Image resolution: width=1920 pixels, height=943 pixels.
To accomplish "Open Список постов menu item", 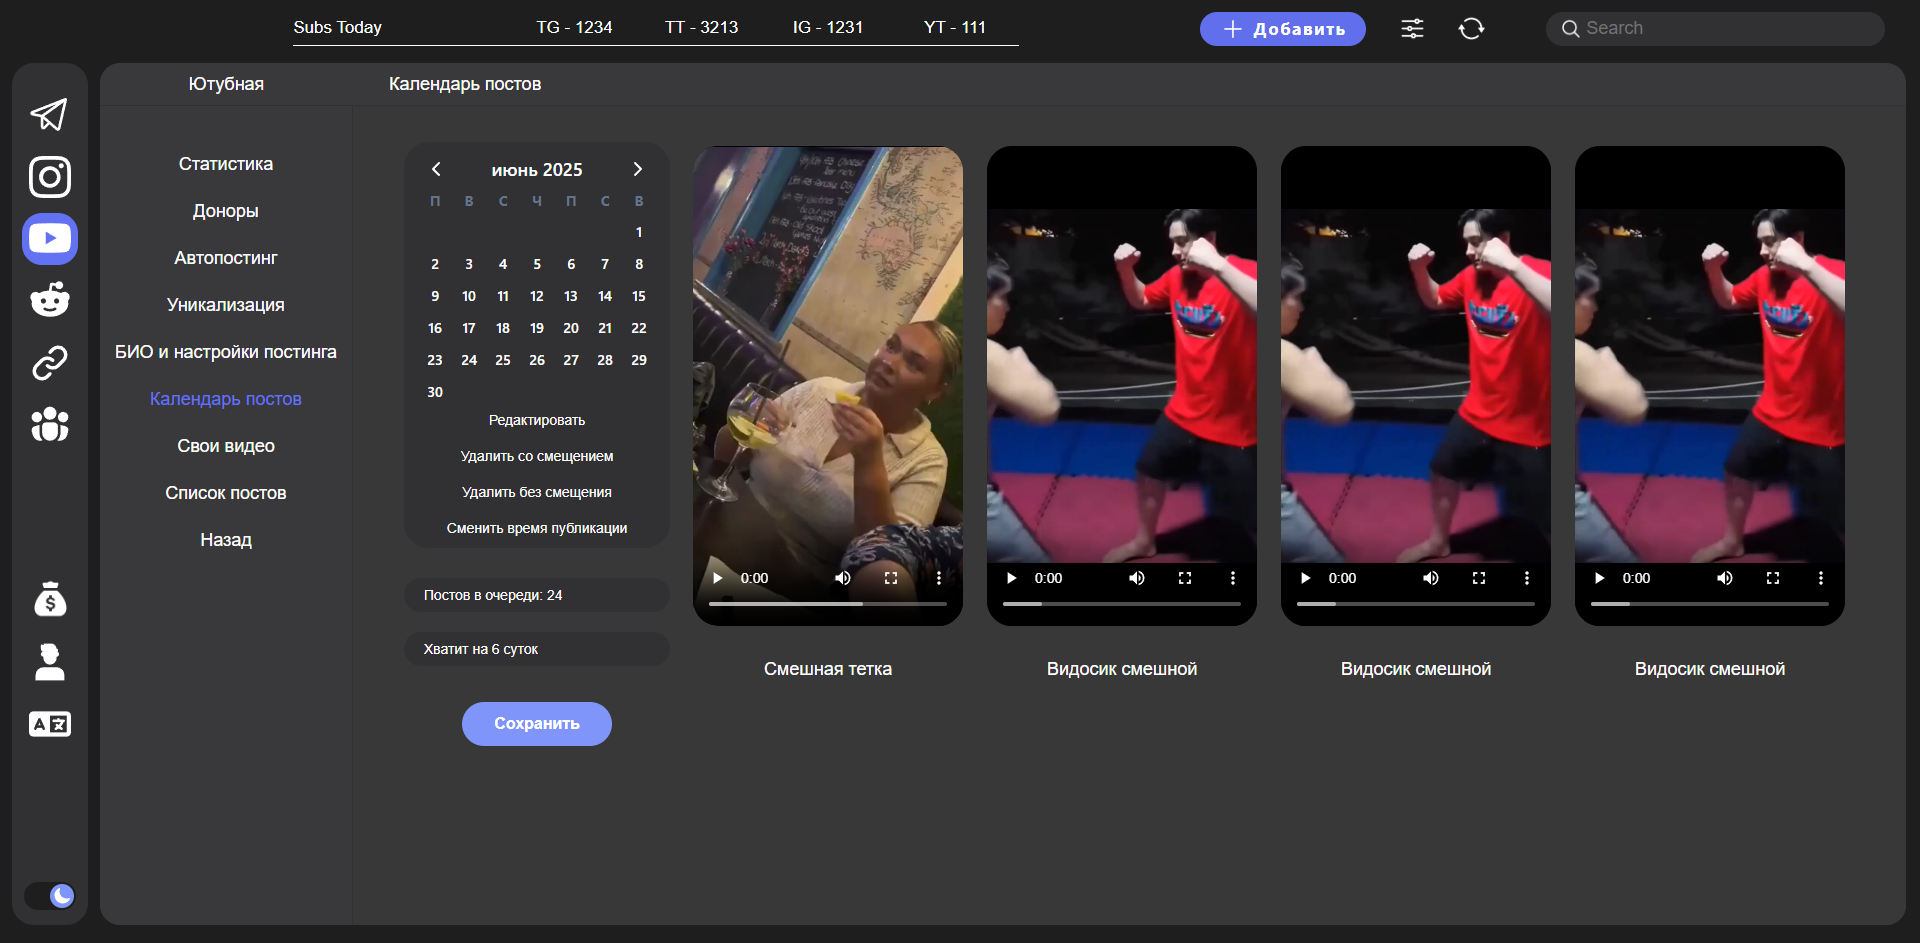I will pos(225,493).
